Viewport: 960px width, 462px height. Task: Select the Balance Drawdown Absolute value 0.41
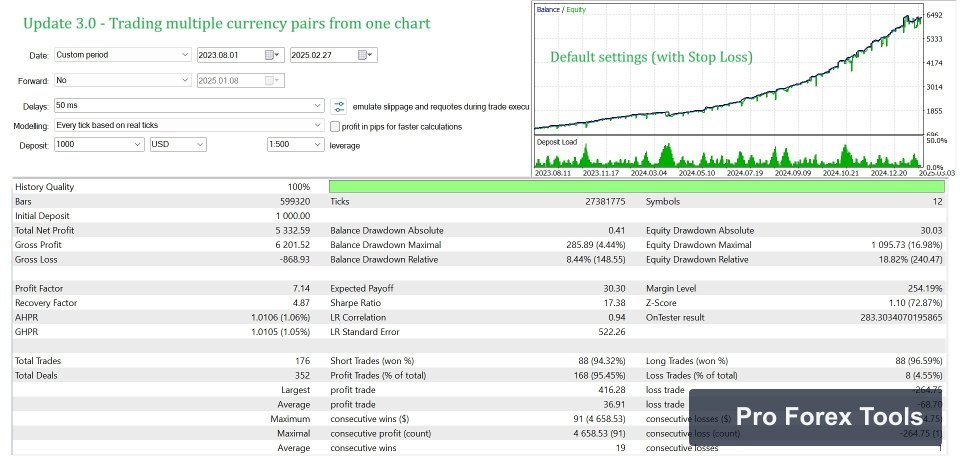click(x=617, y=231)
